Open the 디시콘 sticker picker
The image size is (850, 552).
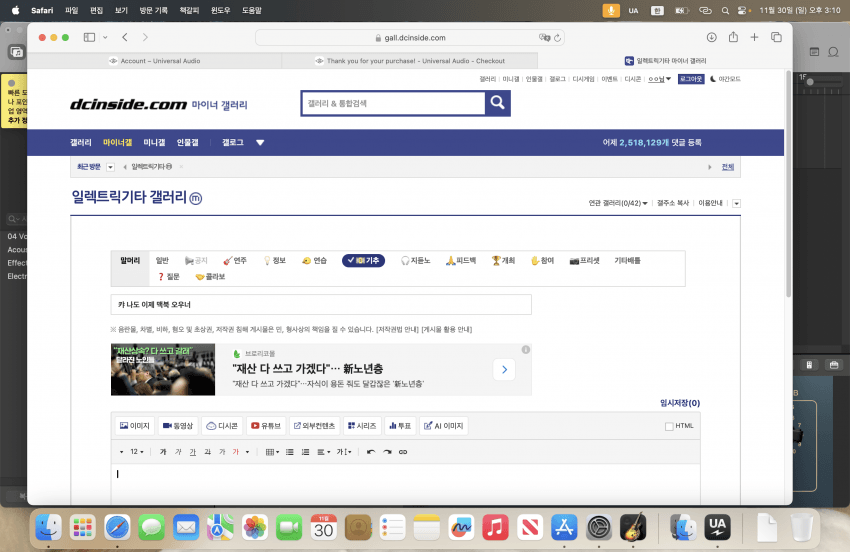point(222,425)
